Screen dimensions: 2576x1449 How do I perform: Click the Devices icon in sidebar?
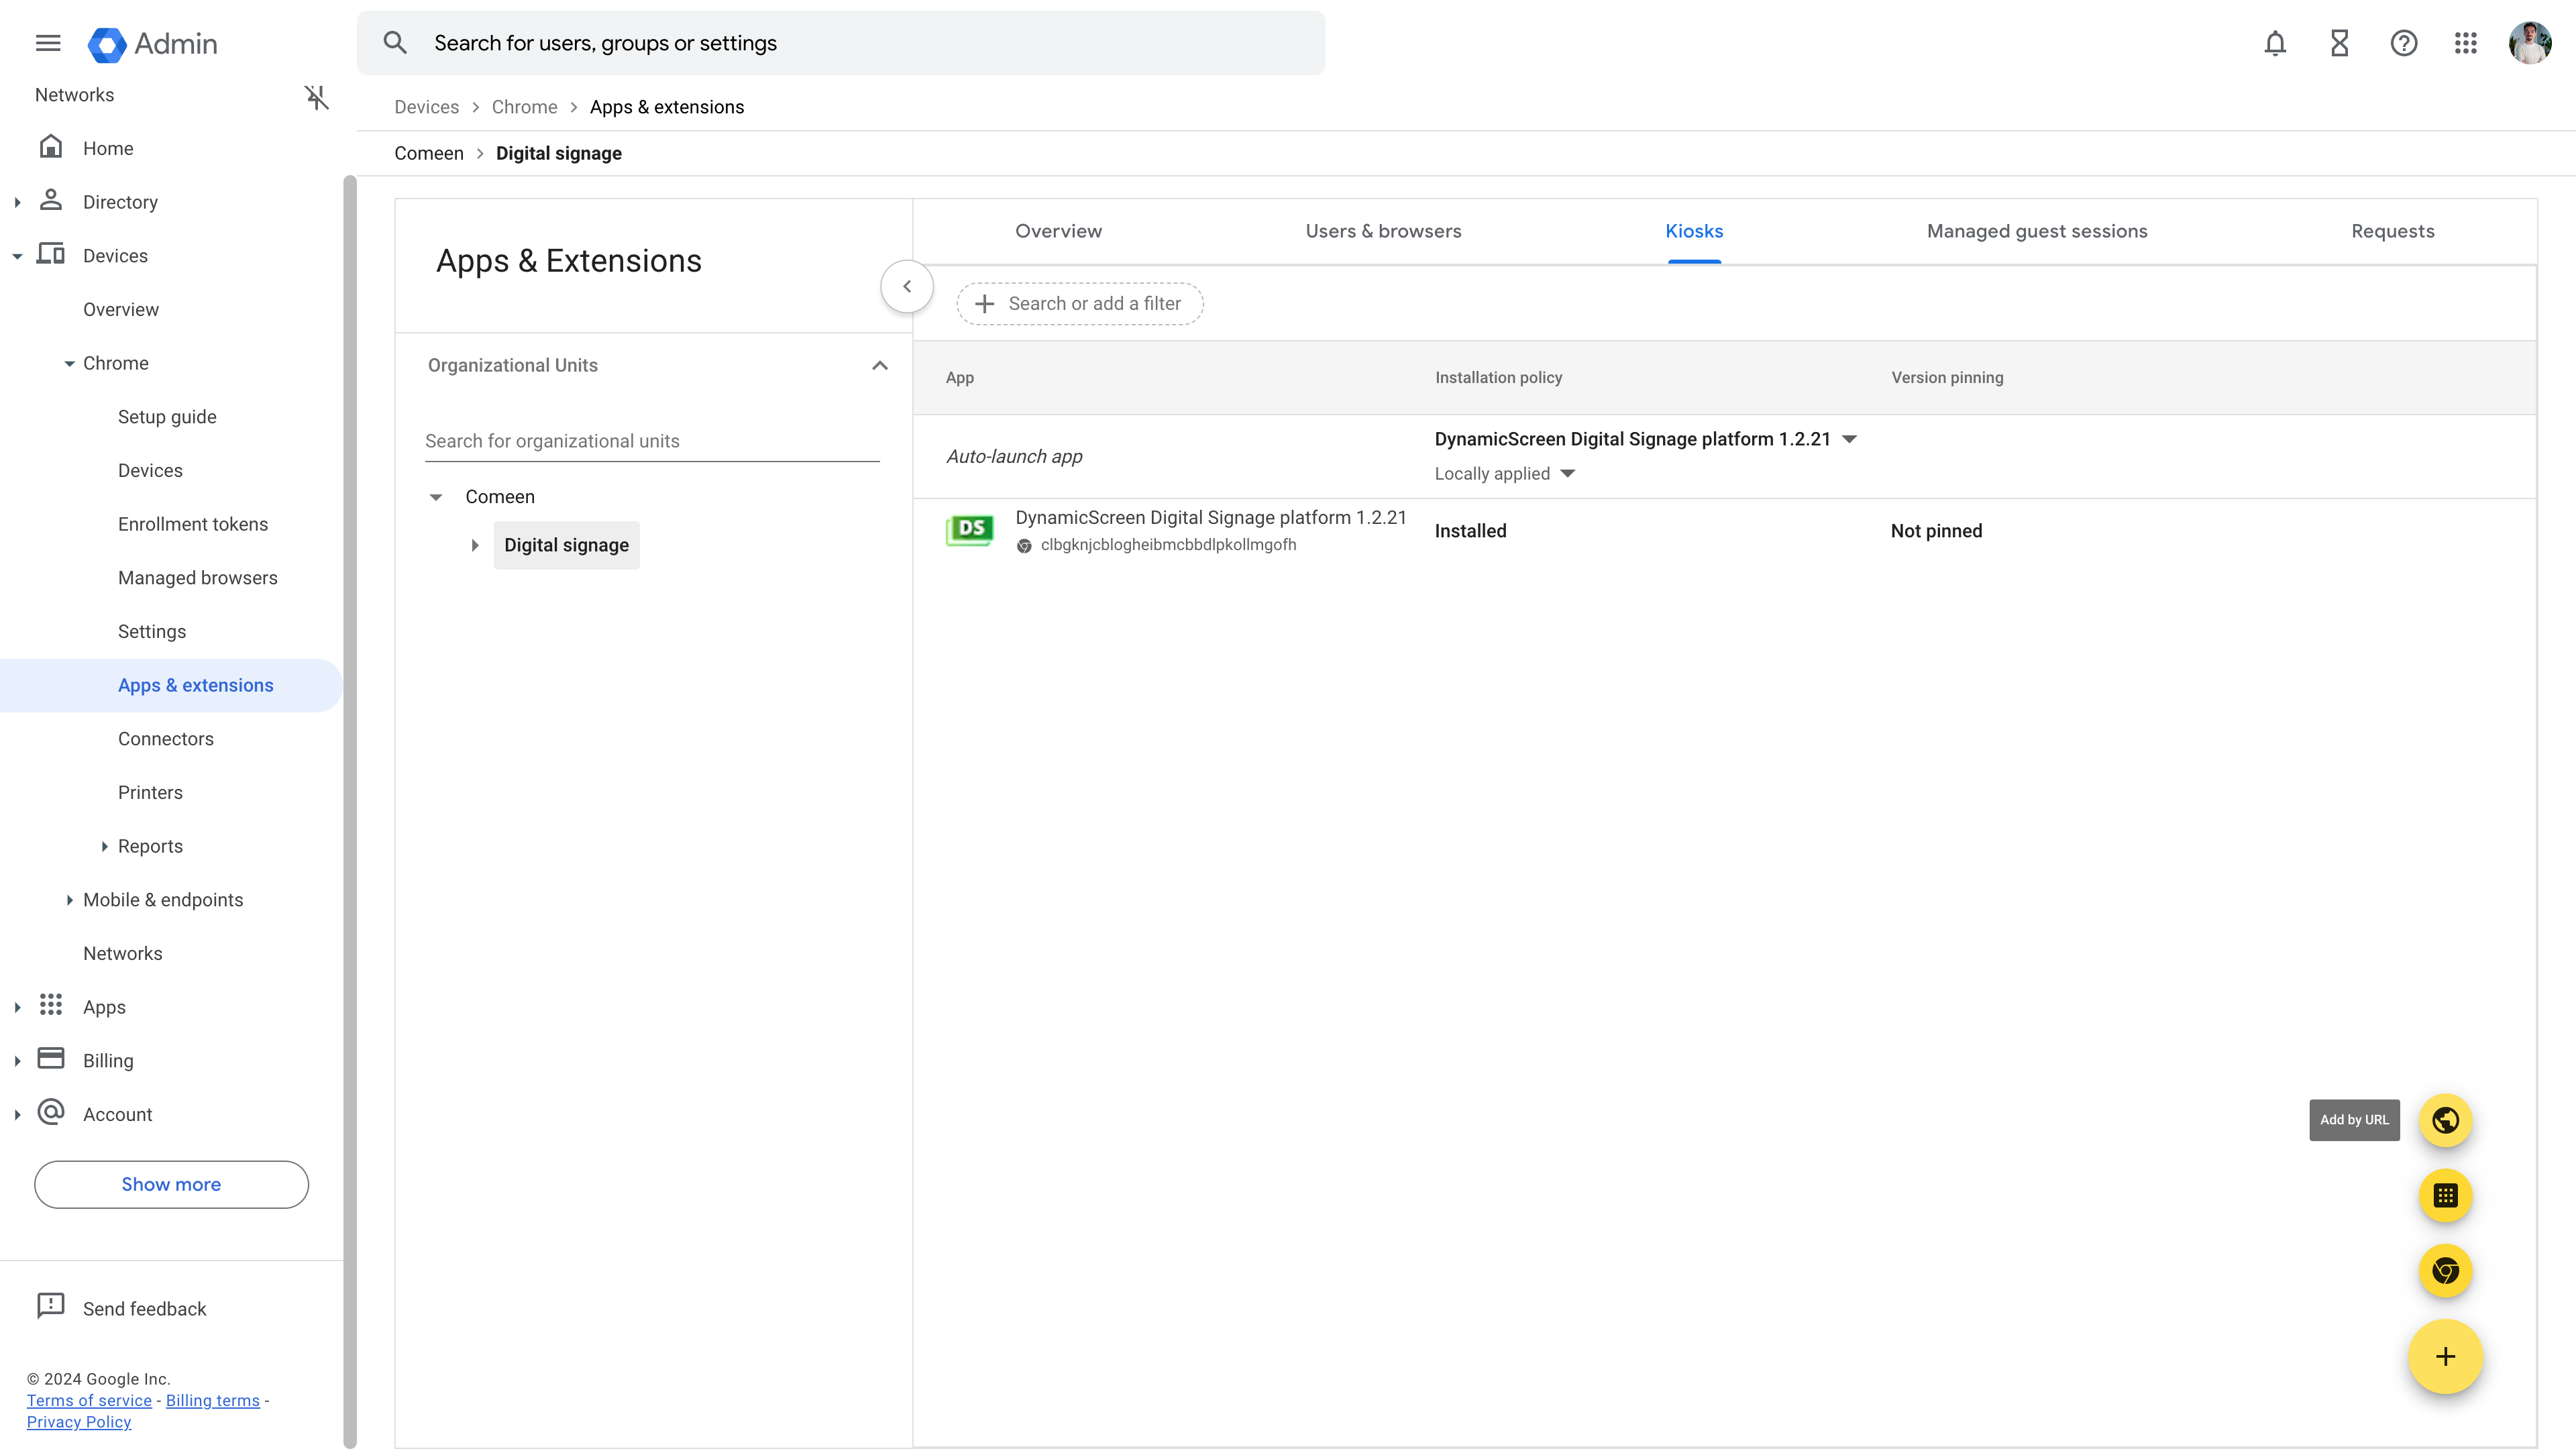point(51,254)
